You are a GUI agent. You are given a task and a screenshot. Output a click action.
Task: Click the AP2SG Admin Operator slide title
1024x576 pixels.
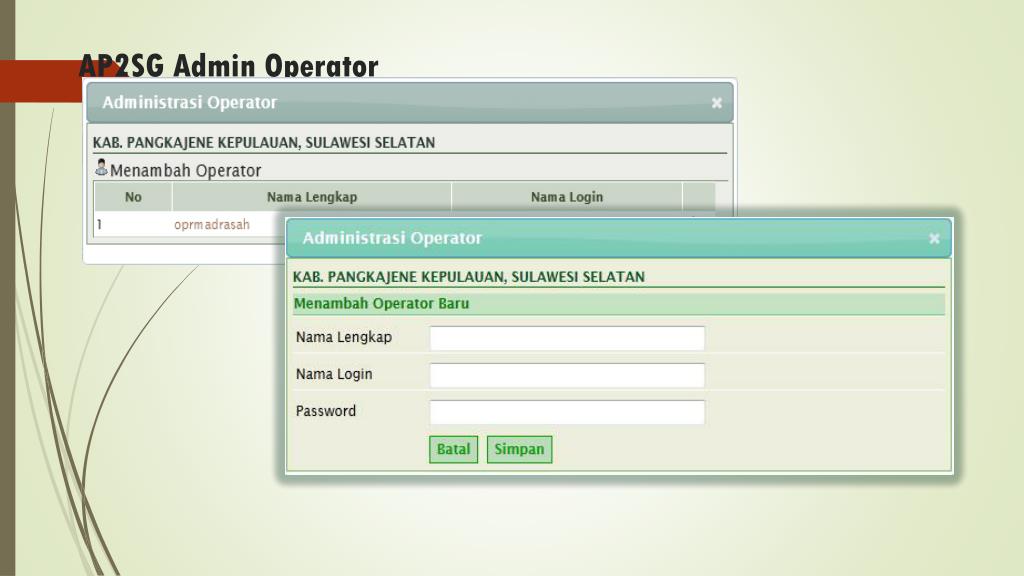point(229,65)
